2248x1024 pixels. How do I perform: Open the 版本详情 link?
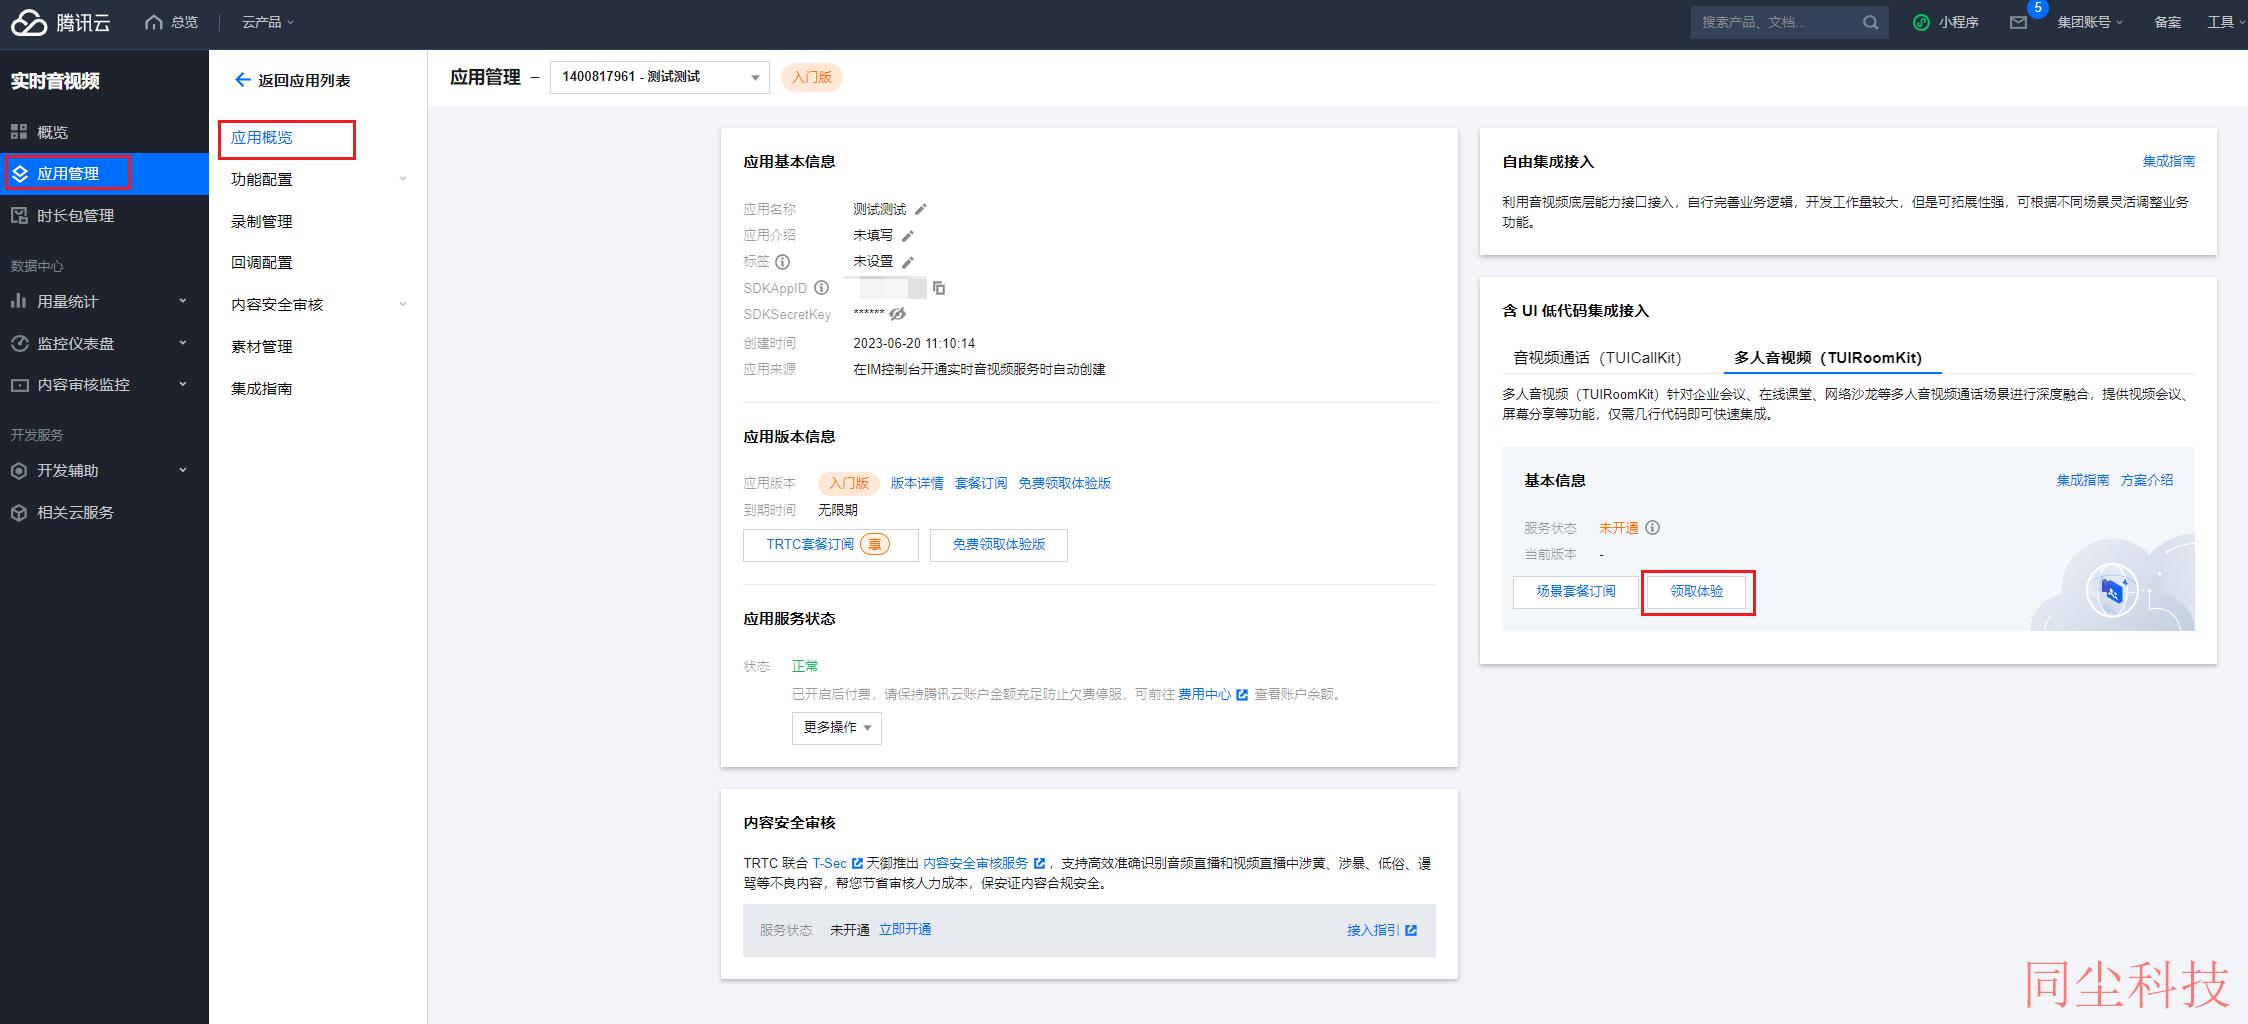pyautogui.click(x=917, y=483)
